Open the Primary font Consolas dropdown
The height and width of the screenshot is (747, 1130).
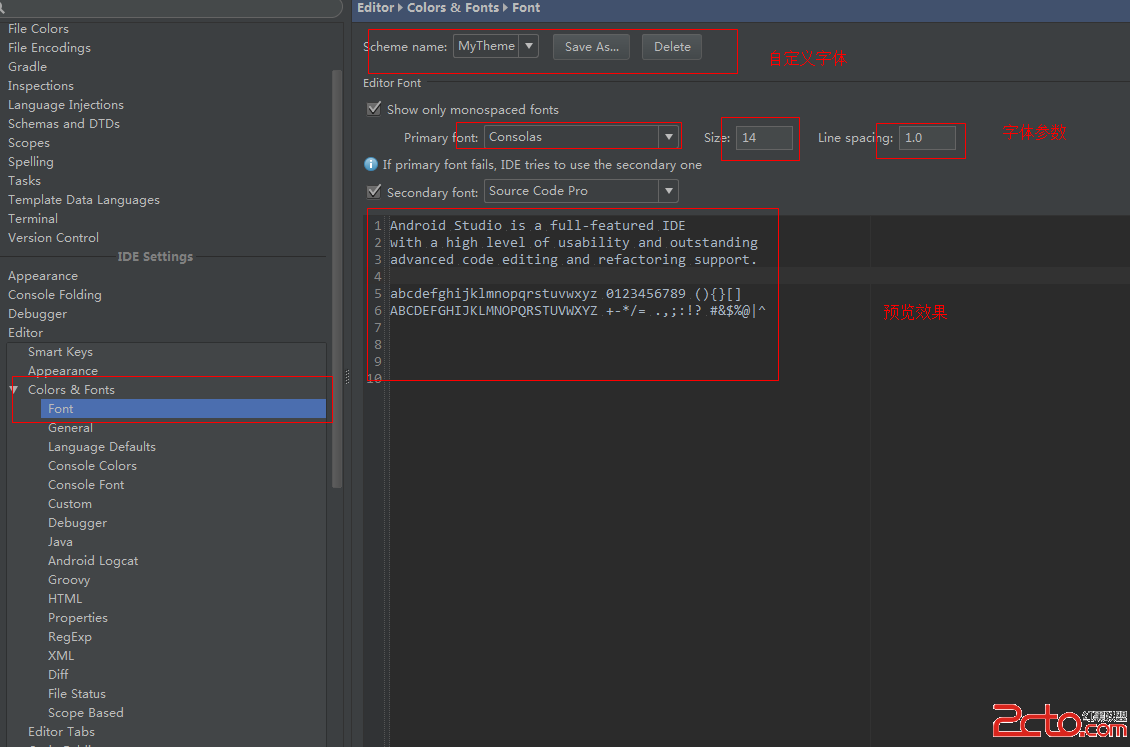pyautogui.click(x=668, y=137)
